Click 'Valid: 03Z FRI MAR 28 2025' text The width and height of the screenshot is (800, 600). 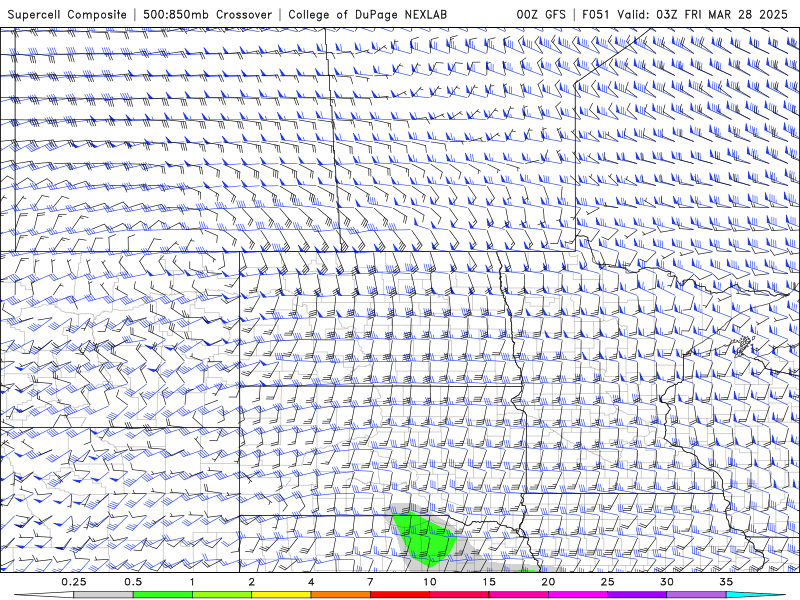703,14
